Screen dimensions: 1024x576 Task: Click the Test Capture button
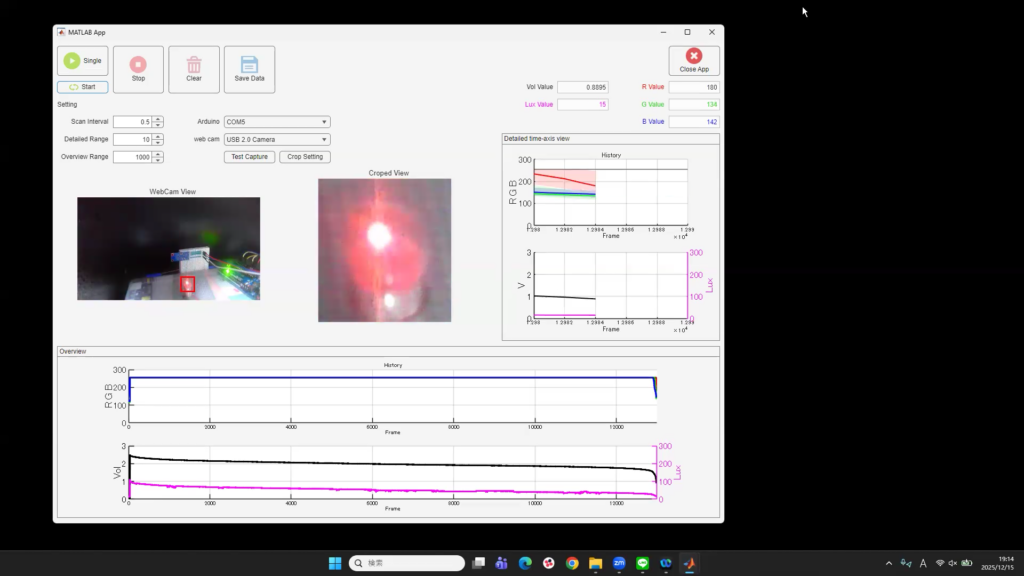(249, 157)
